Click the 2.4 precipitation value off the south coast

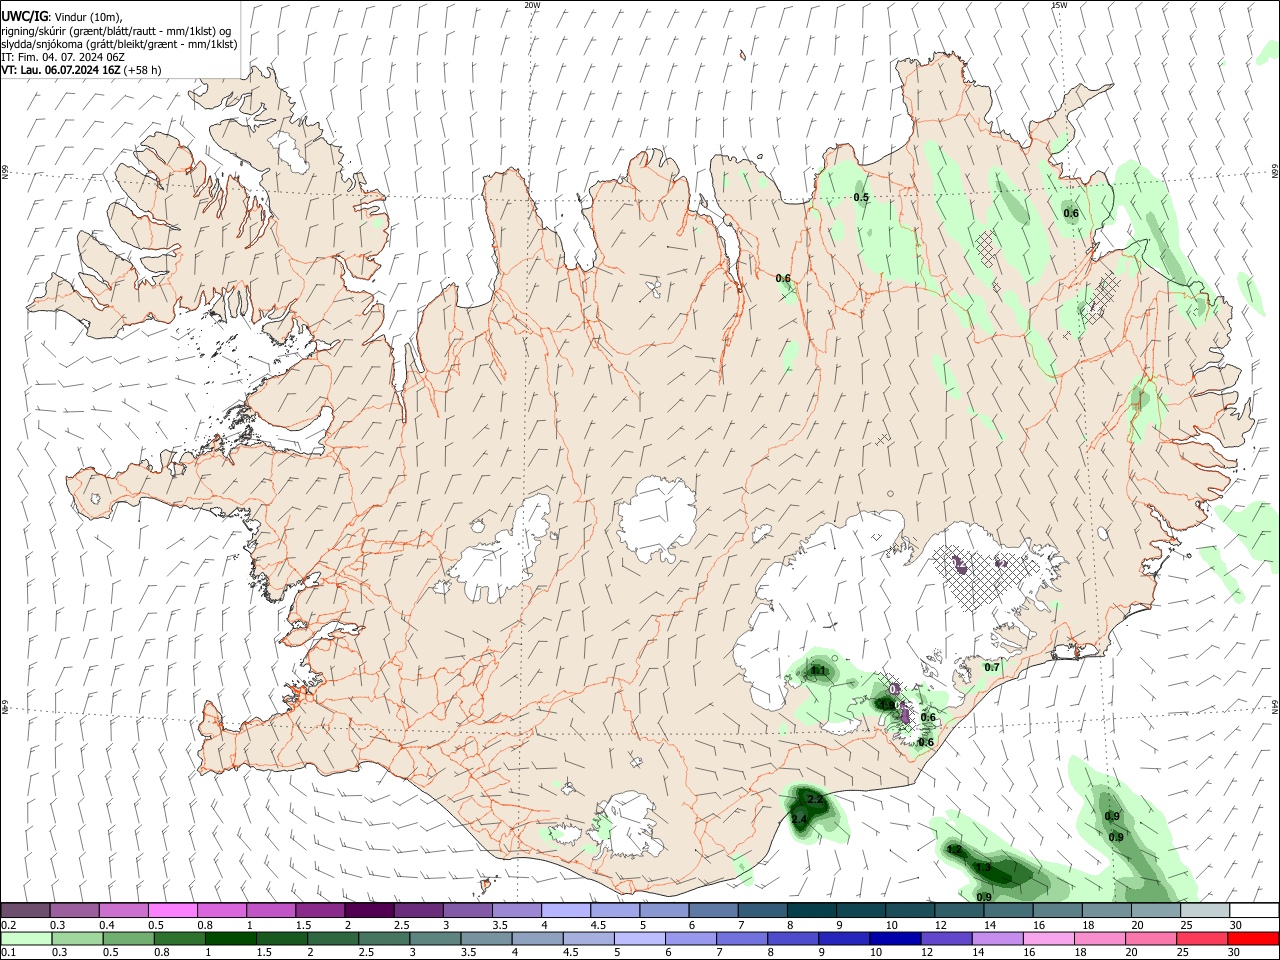(x=799, y=820)
